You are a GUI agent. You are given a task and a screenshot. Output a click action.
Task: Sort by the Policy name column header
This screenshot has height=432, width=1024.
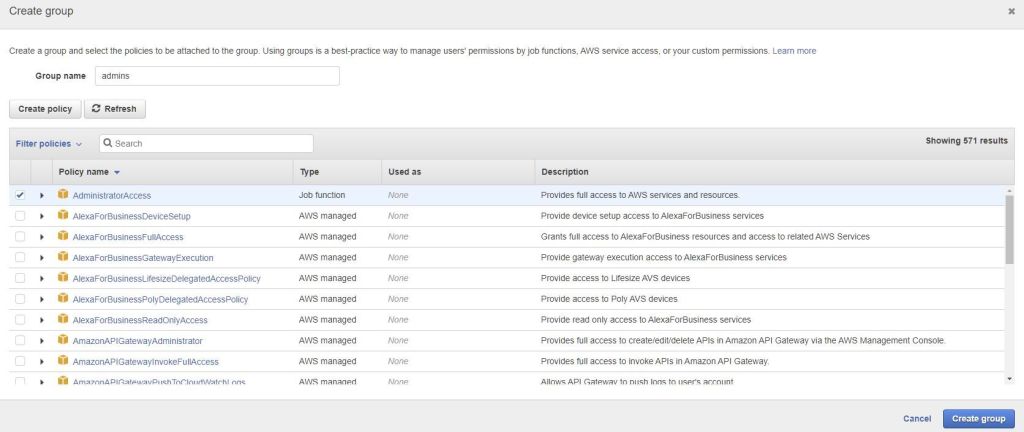coord(89,172)
